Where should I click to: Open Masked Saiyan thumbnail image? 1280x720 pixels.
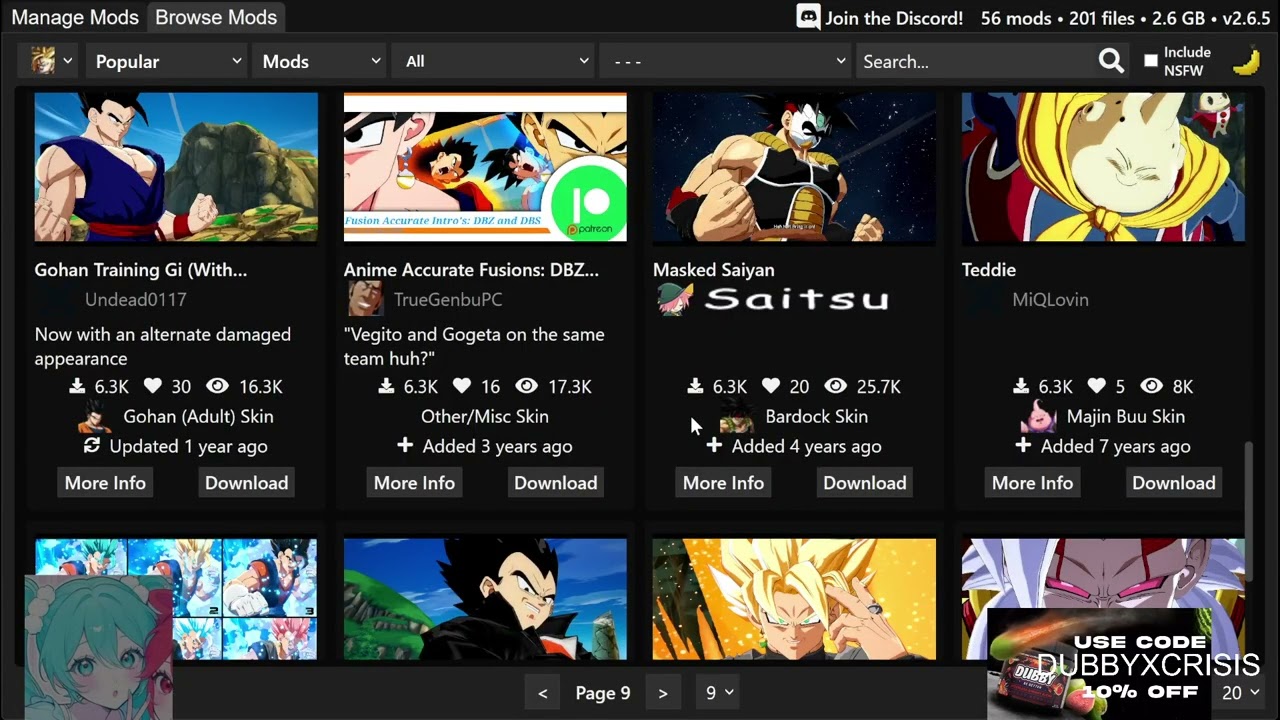point(794,167)
